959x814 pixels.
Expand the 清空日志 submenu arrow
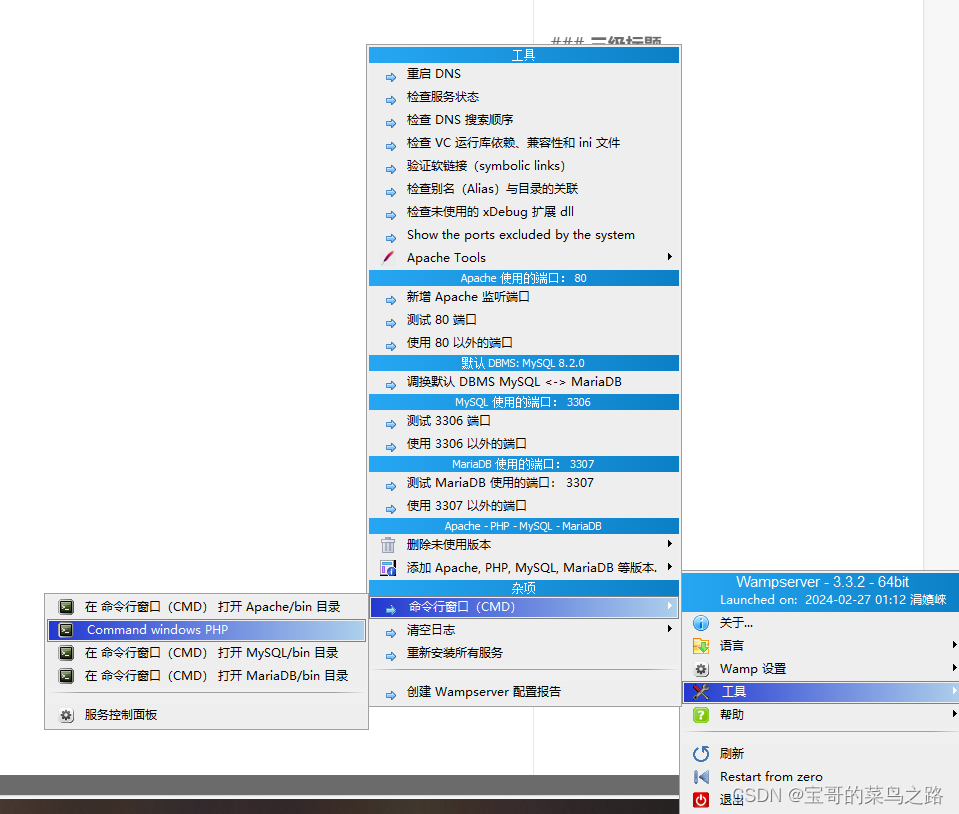[x=670, y=629]
